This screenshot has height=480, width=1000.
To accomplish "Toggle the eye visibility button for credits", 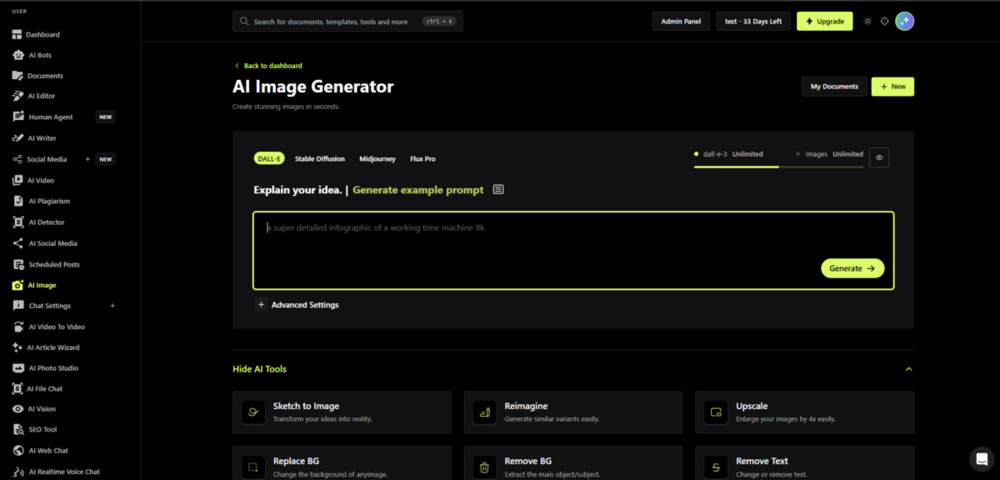I will (879, 157).
